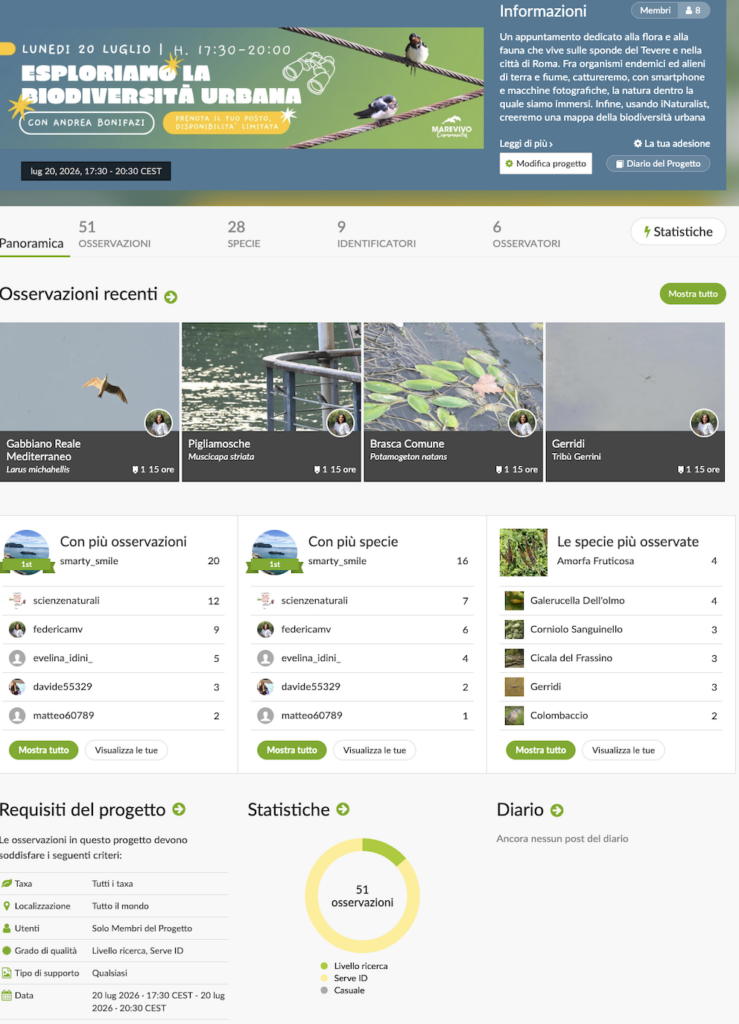Open the 9 Identificatori tab

376,234
